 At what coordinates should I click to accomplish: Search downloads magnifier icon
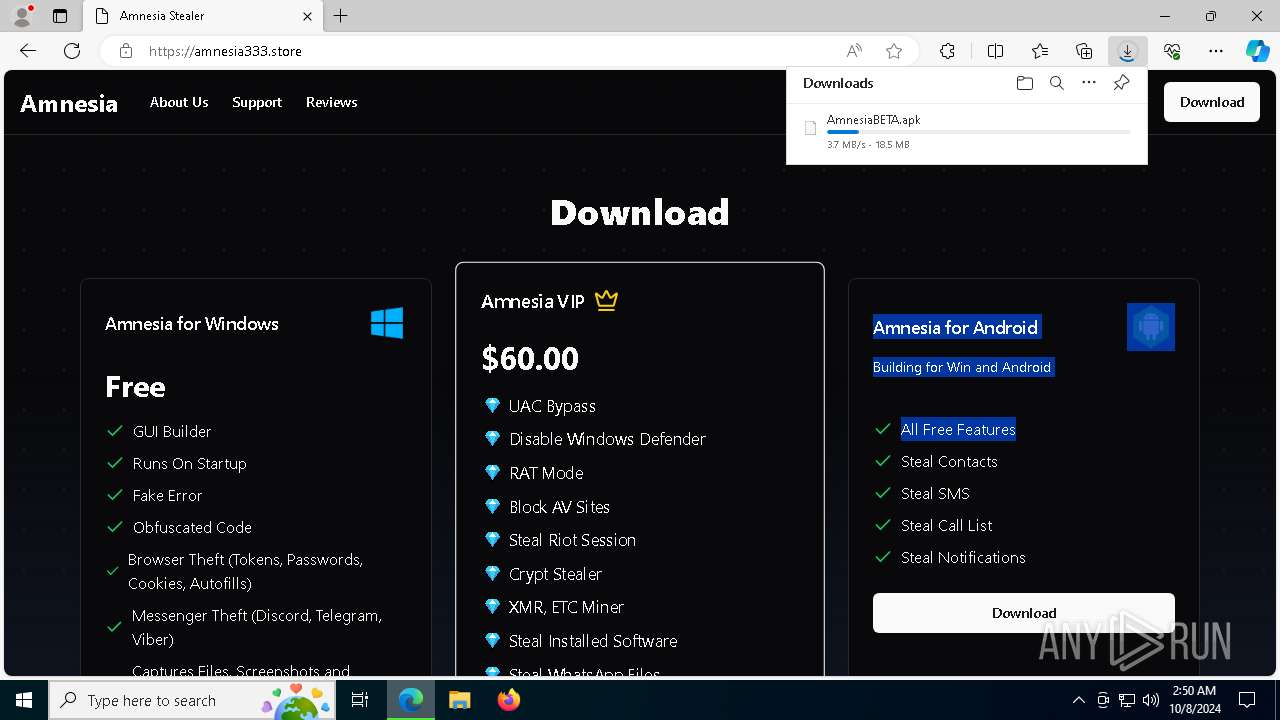(x=1057, y=83)
